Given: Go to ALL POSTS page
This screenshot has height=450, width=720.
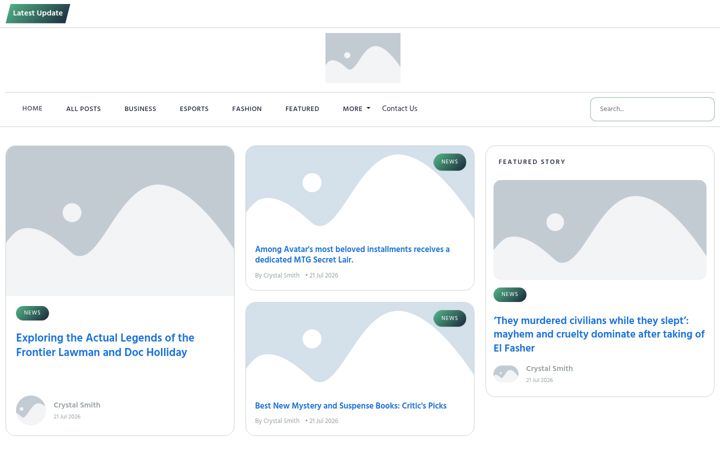Looking at the screenshot, I should (x=83, y=109).
